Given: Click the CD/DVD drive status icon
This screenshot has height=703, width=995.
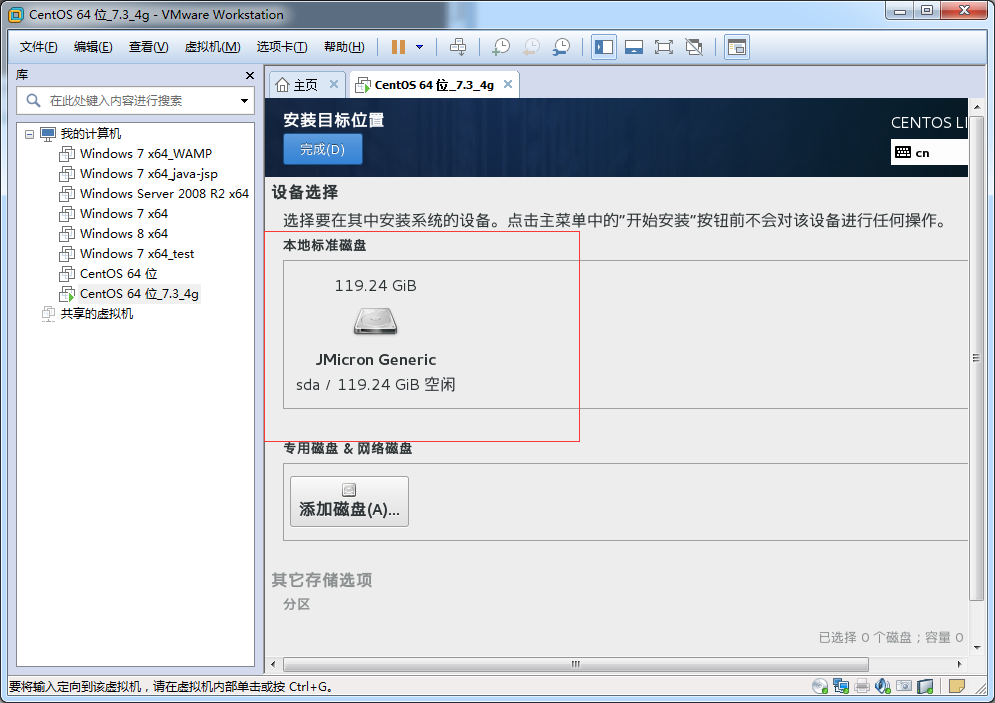Looking at the screenshot, I should point(819,686).
